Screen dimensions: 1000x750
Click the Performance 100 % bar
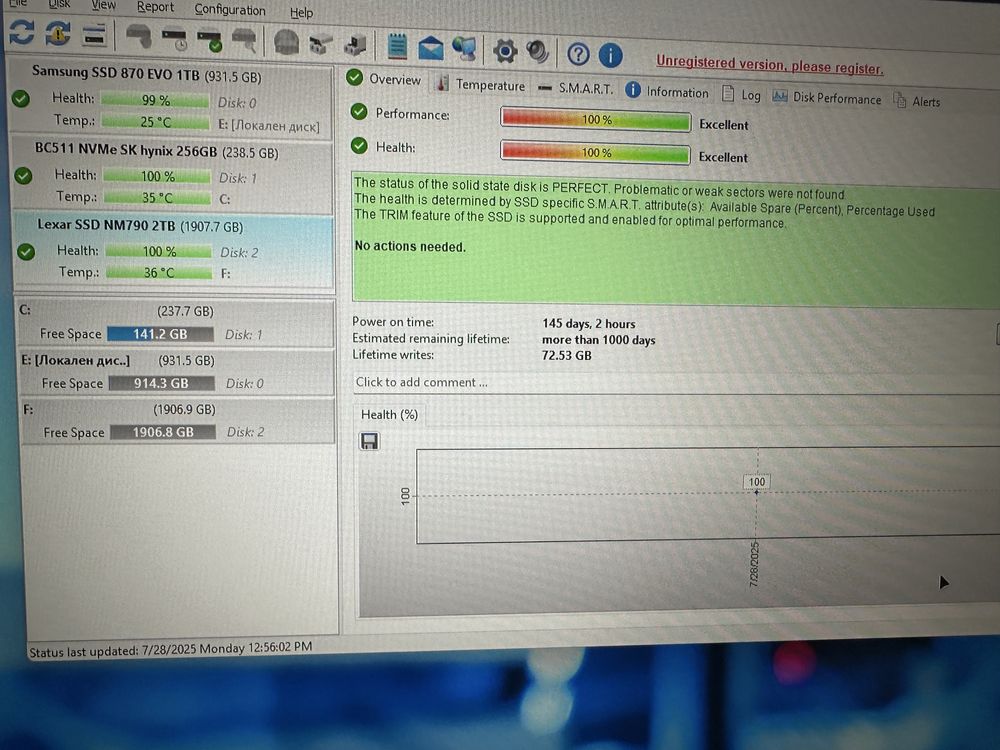(x=596, y=119)
